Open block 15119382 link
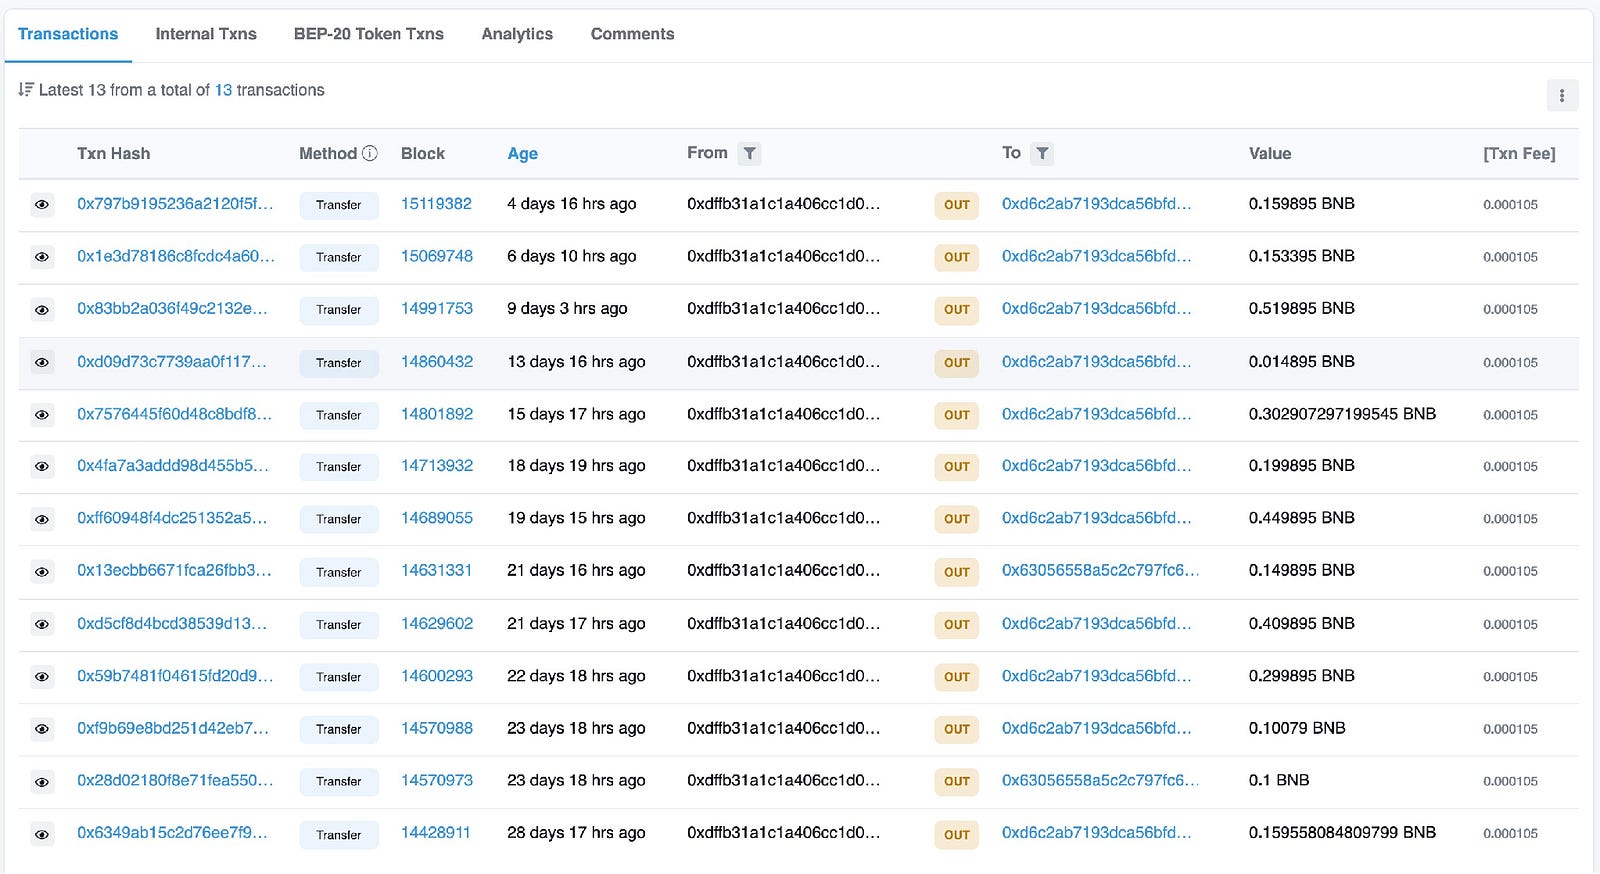Viewport: 1600px width, 874px height. pos(436,204)
